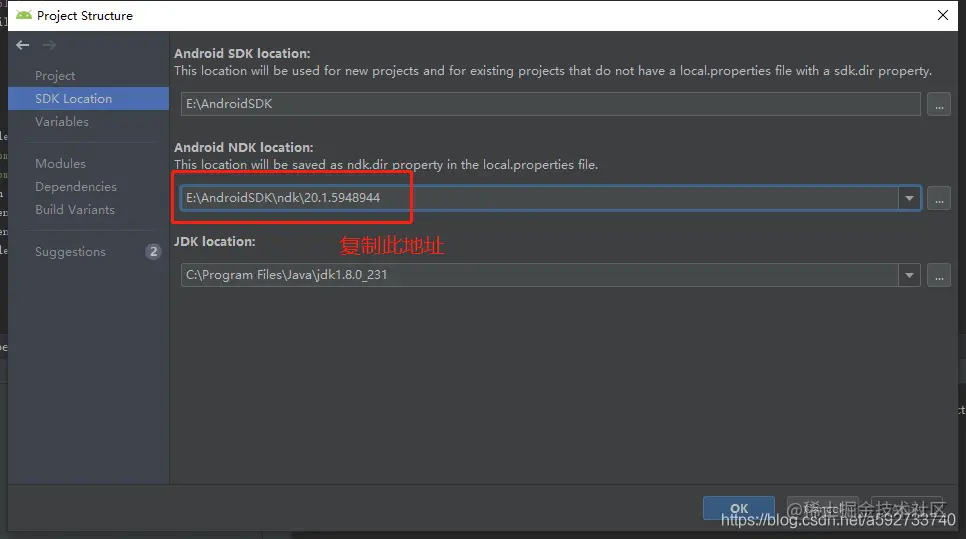
Task: Open Build Variants section in sidebar
Action: click(75, 210)
